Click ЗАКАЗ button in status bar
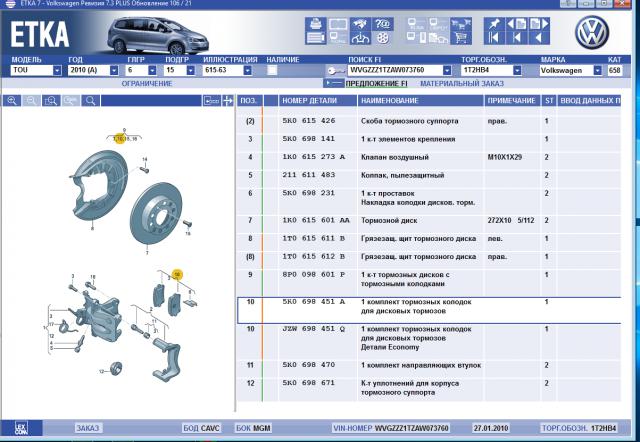 [x=88, y=428]
